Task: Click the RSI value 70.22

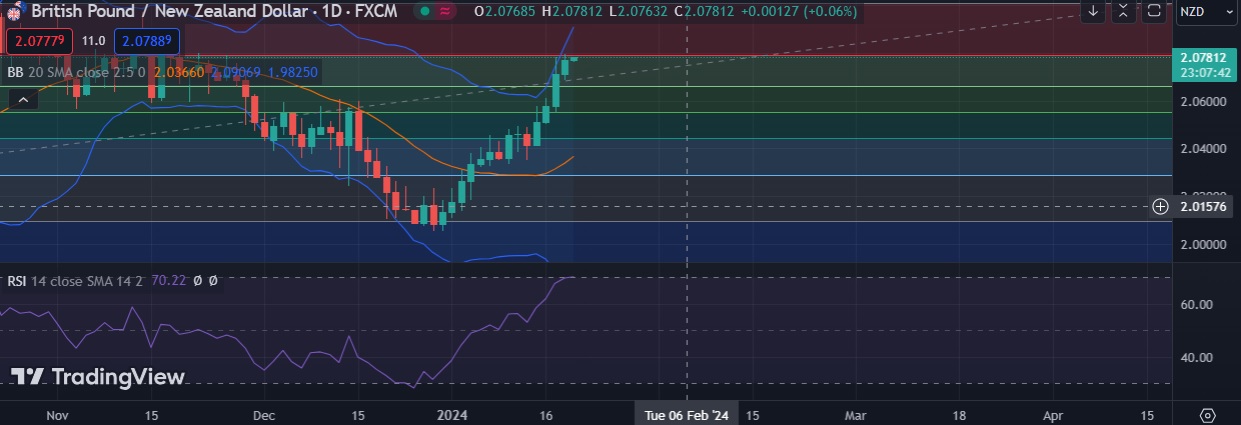Action: 168,281
